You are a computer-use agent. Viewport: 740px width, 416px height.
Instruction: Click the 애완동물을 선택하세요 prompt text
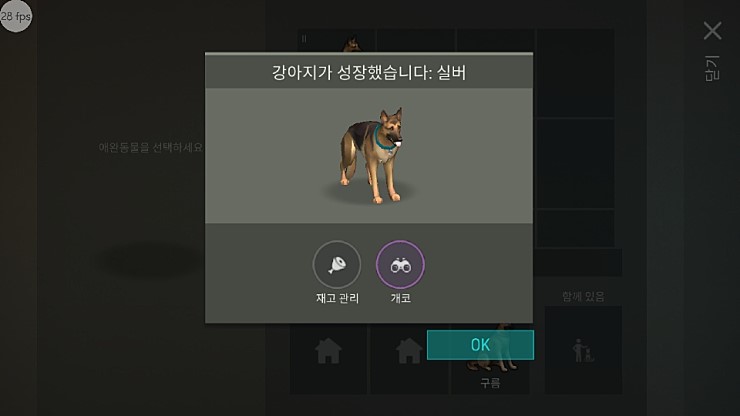tap(151, 147)
